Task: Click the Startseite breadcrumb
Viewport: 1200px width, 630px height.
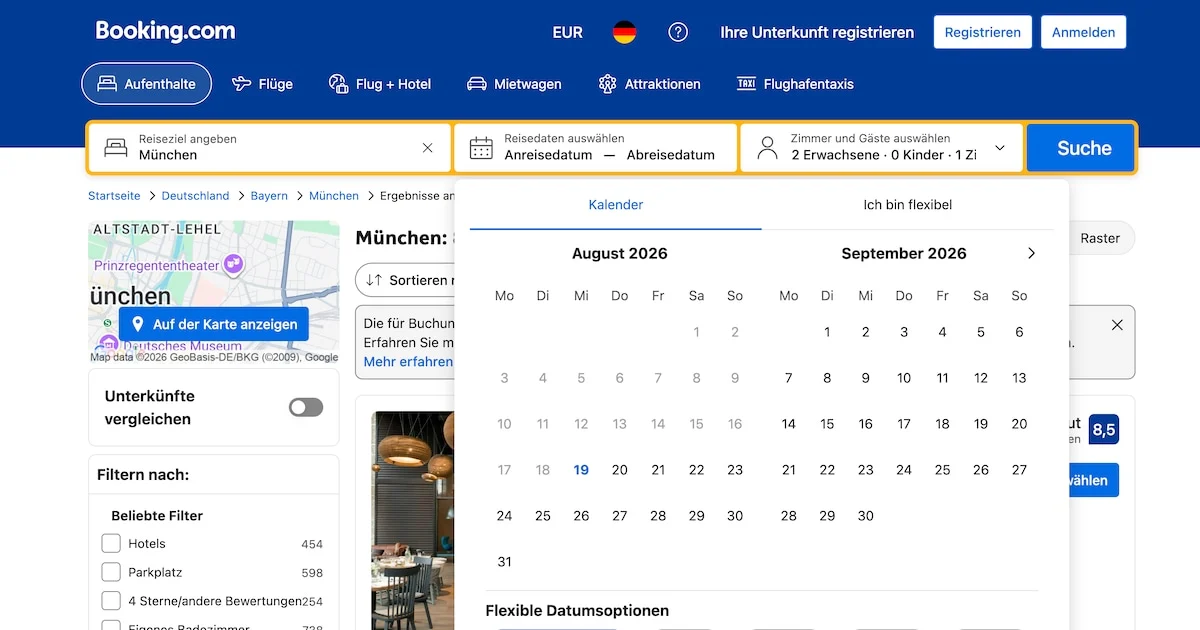Action: 114,196
